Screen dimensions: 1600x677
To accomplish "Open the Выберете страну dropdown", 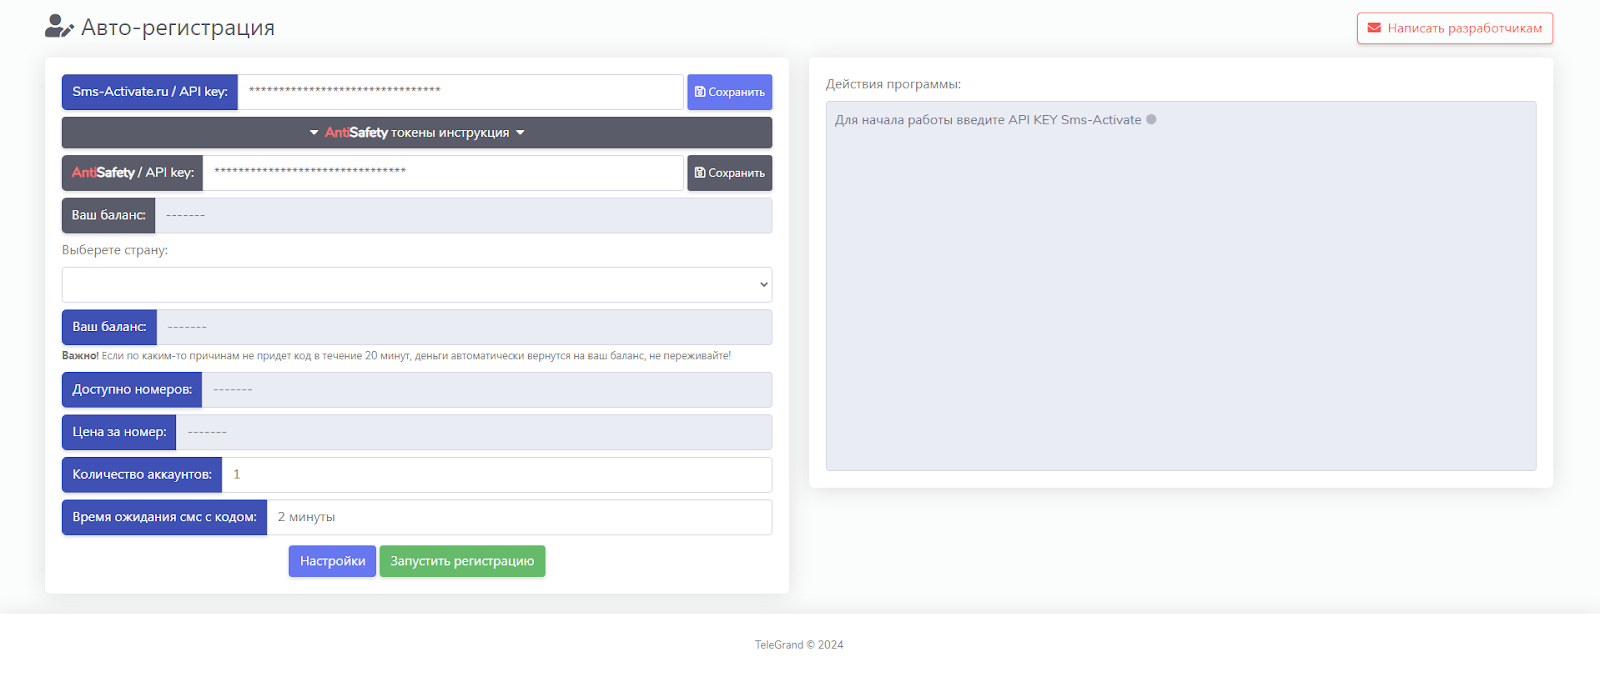I will click(417, 285).
